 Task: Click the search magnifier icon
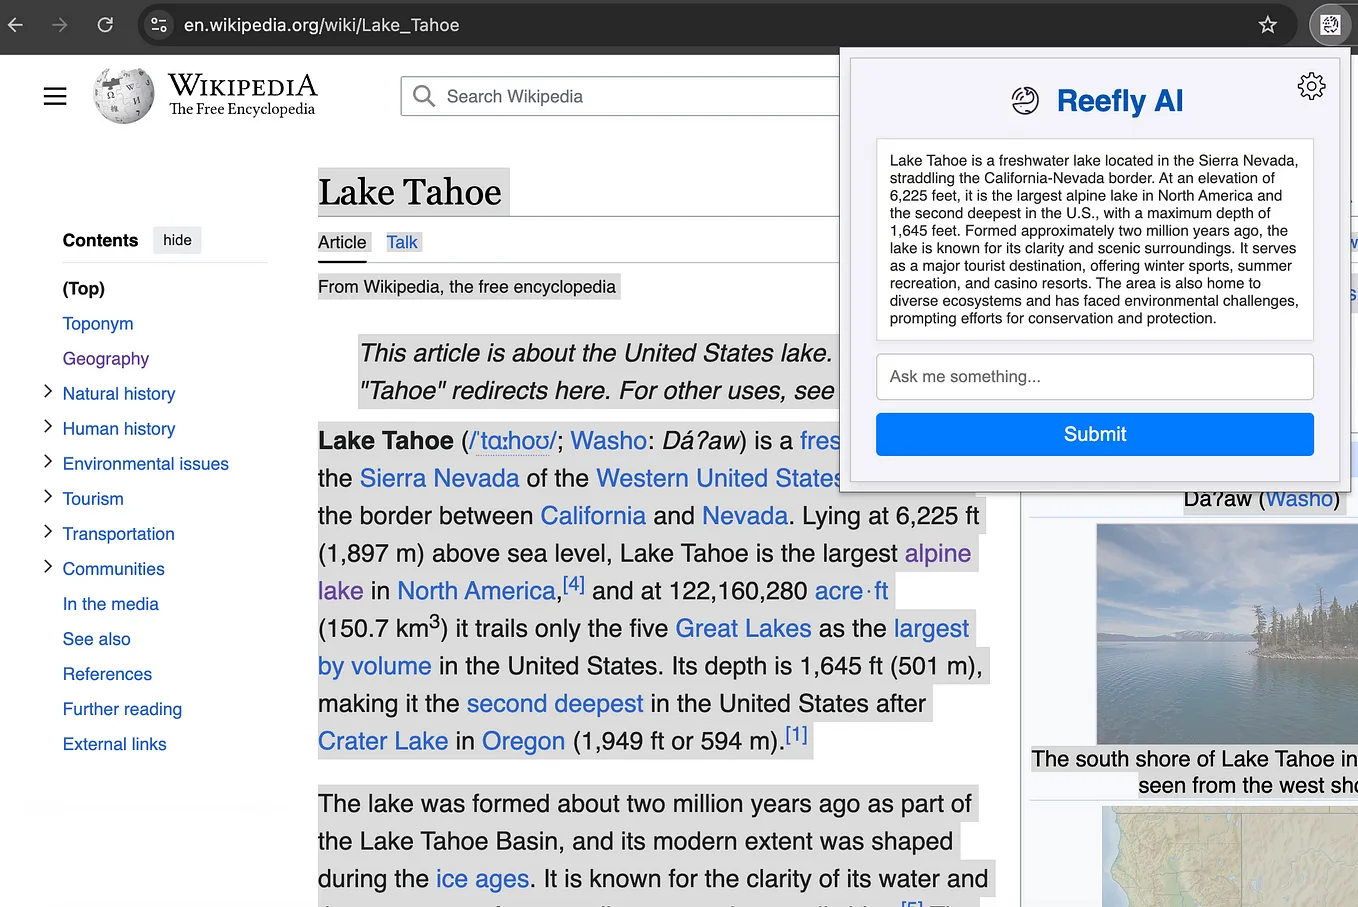424,96
